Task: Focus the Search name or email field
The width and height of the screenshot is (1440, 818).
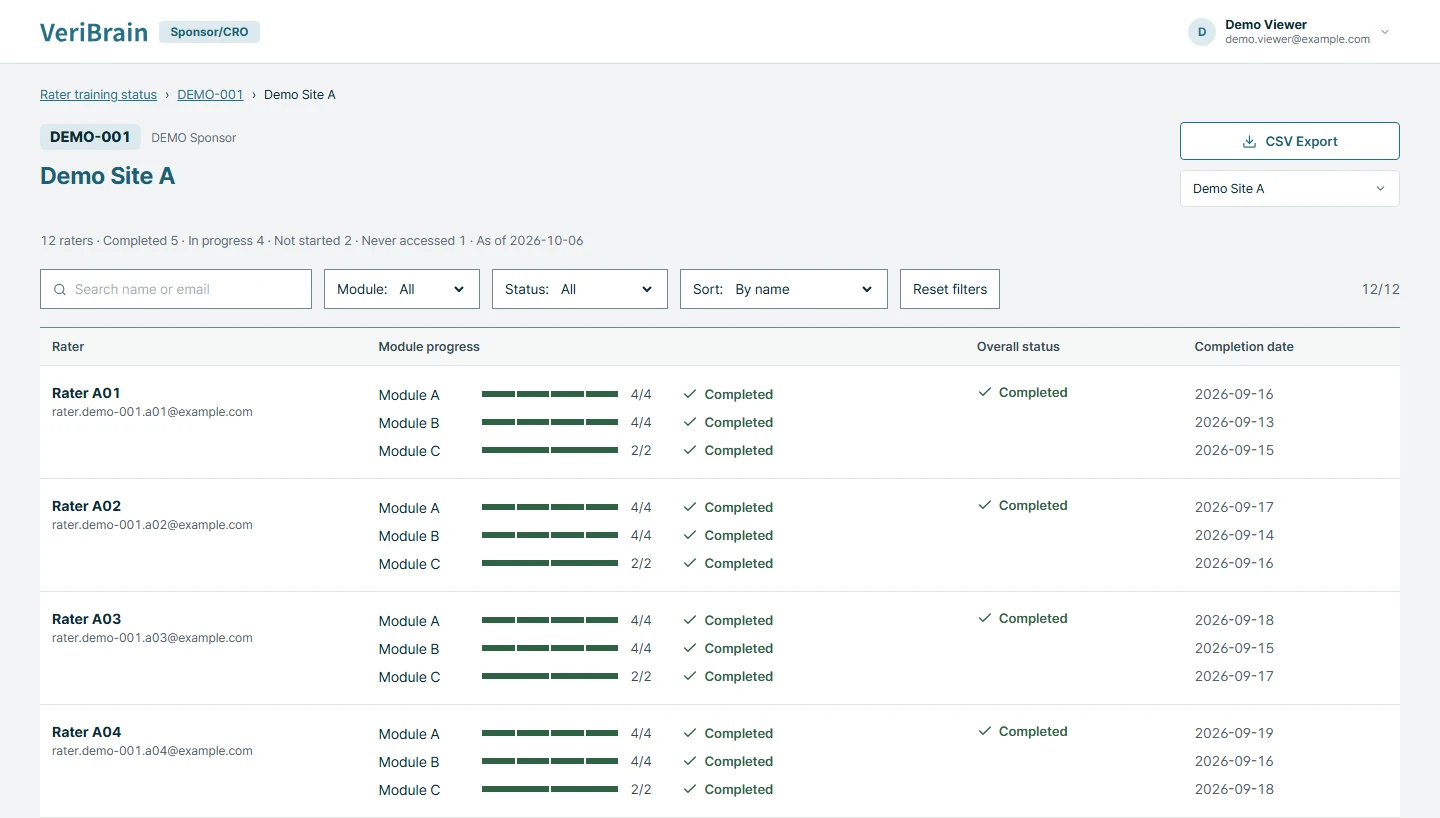Action: [176, 289]
